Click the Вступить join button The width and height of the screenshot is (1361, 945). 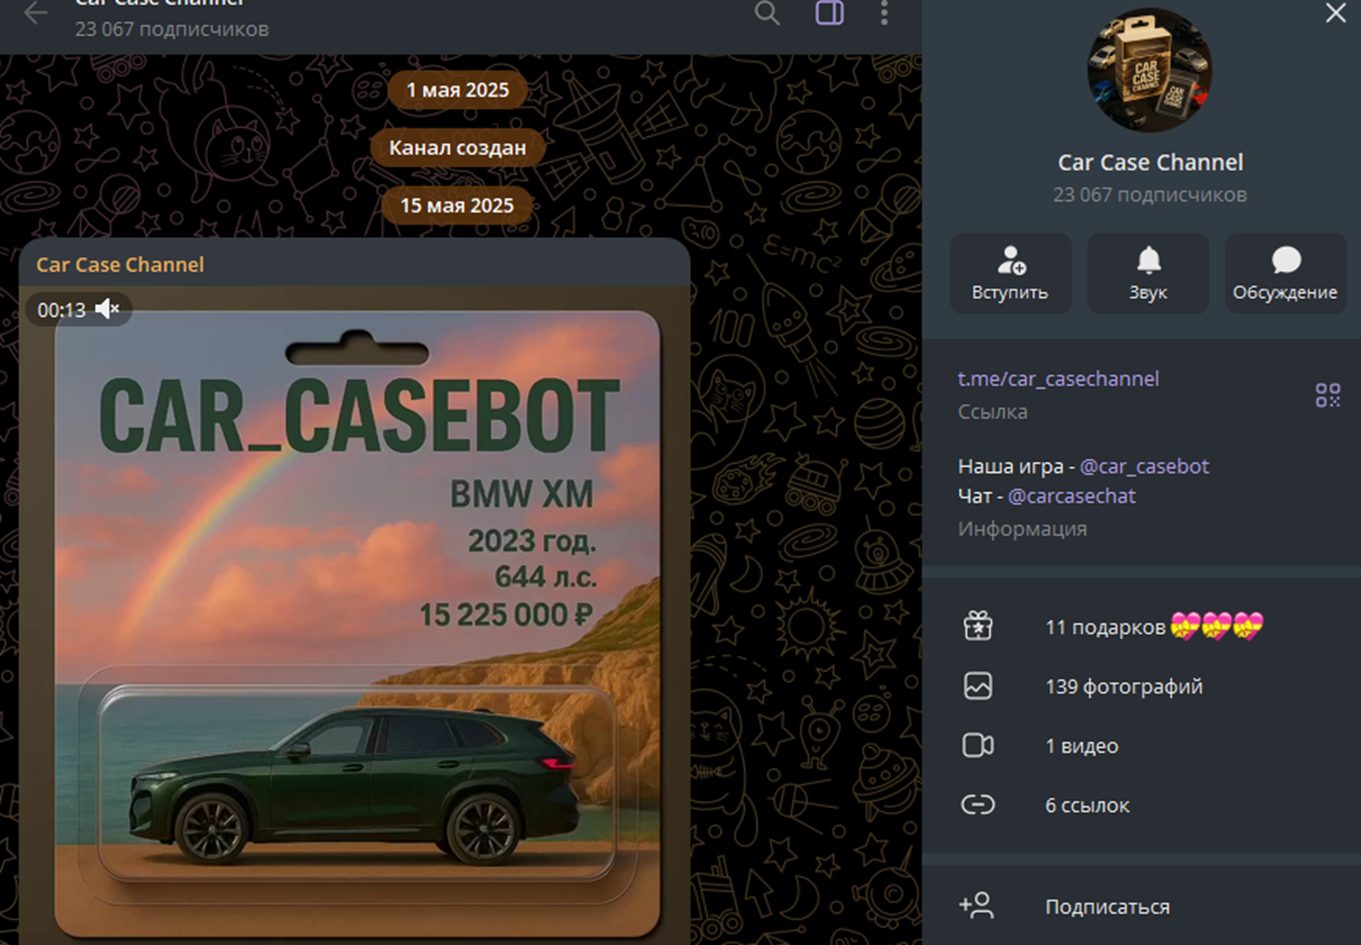pyautogui.click(x=1010, y=273)
